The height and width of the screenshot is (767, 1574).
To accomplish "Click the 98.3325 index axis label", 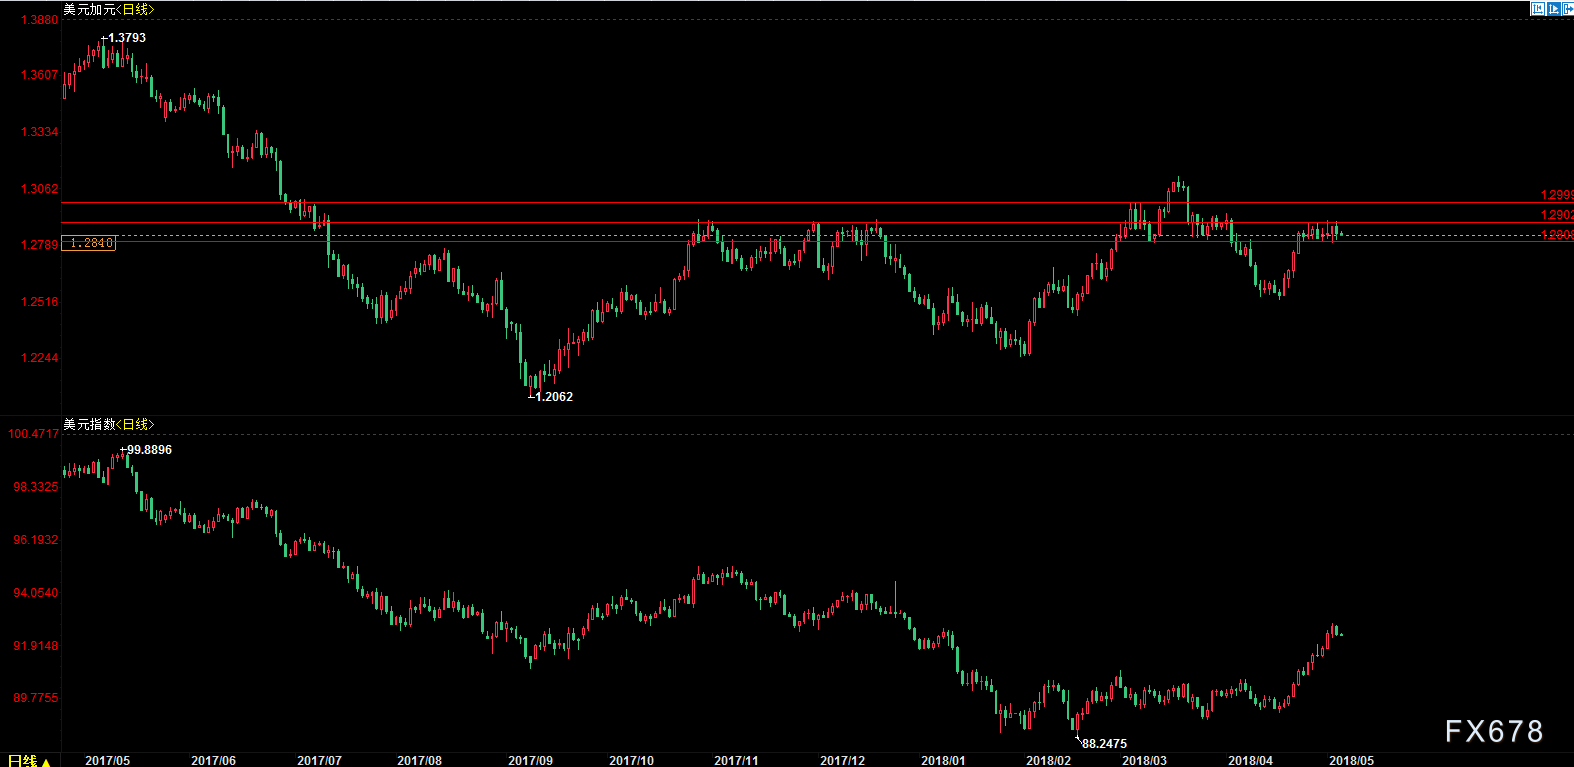I will [36, 487].
